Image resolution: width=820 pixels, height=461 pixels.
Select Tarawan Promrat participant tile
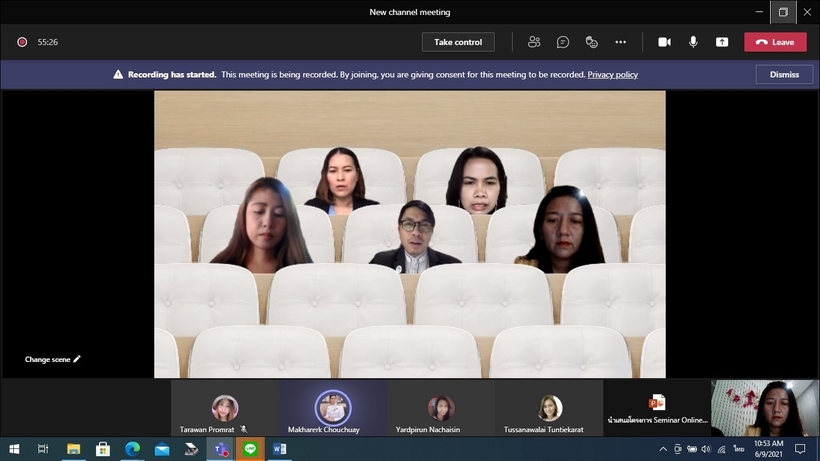pos(225,408)
